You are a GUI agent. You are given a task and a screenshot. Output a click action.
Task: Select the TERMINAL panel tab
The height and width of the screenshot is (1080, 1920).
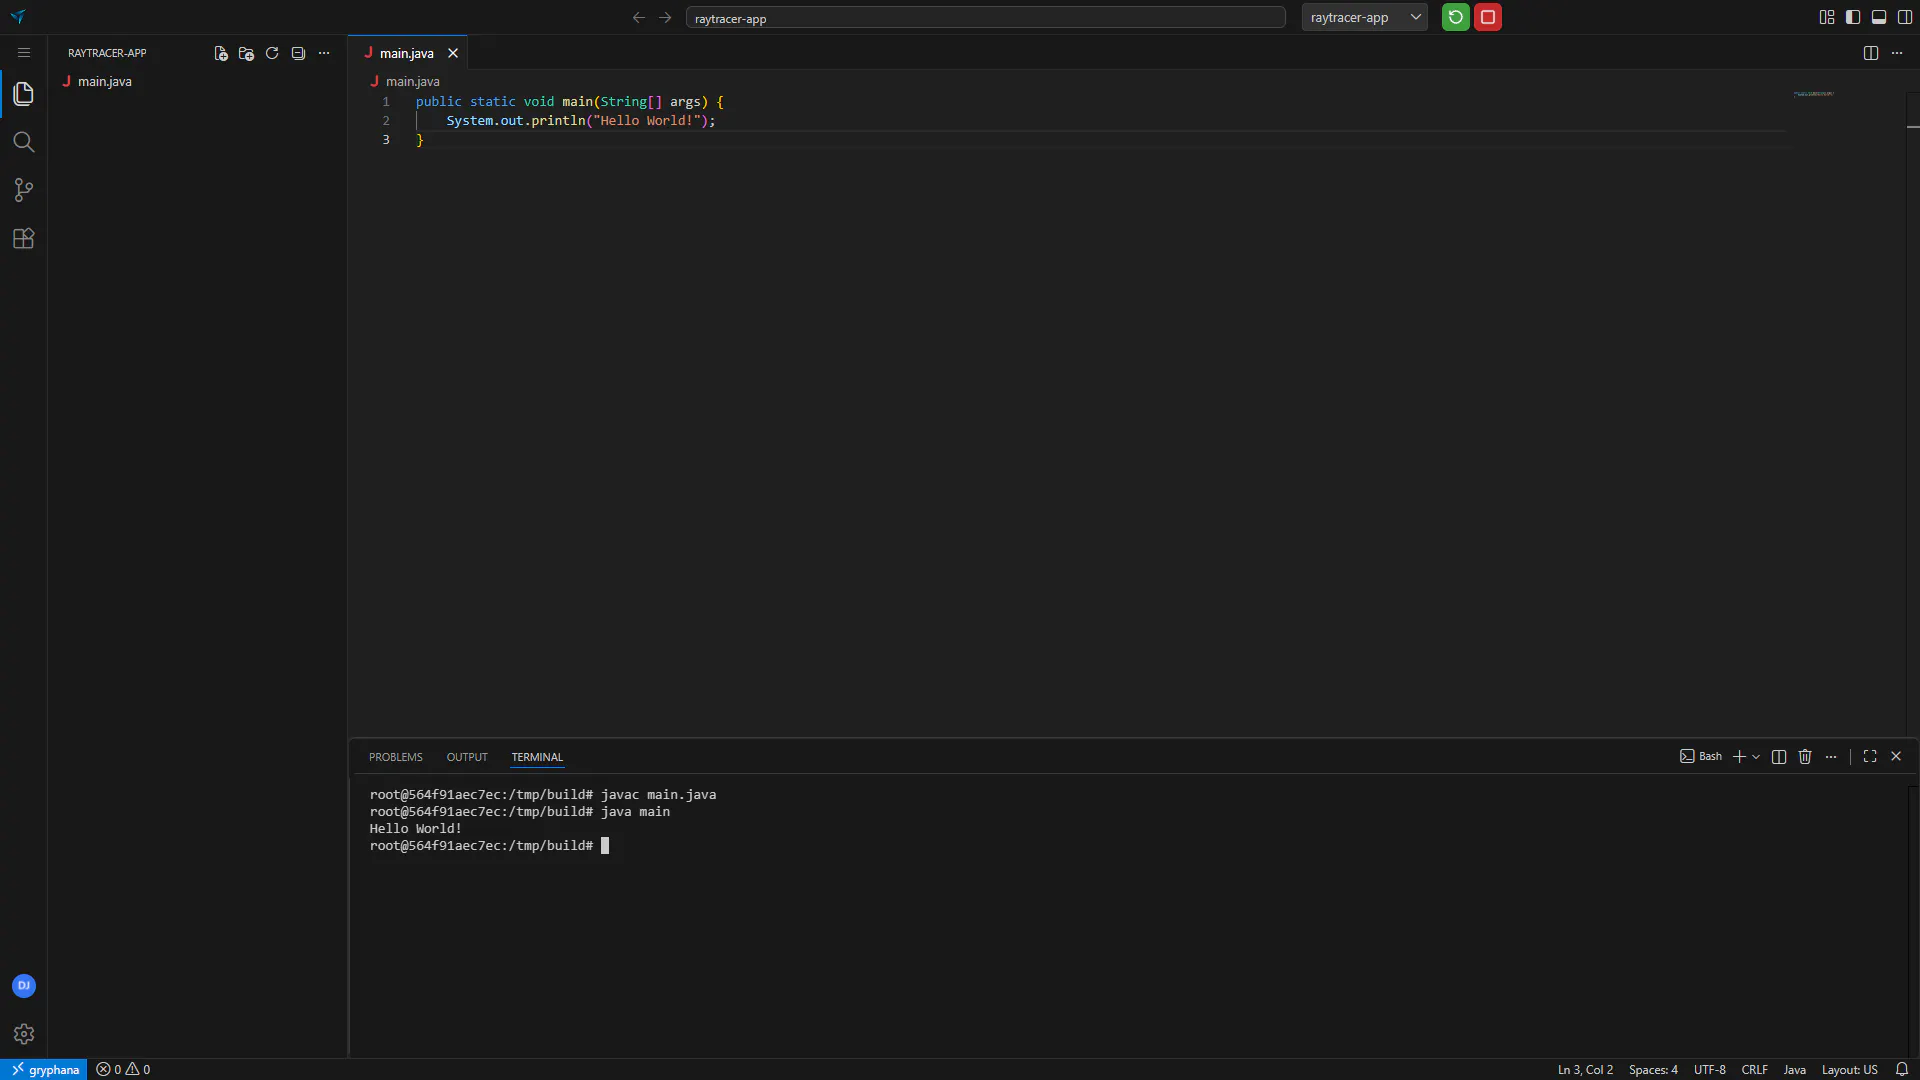[537, 757]
